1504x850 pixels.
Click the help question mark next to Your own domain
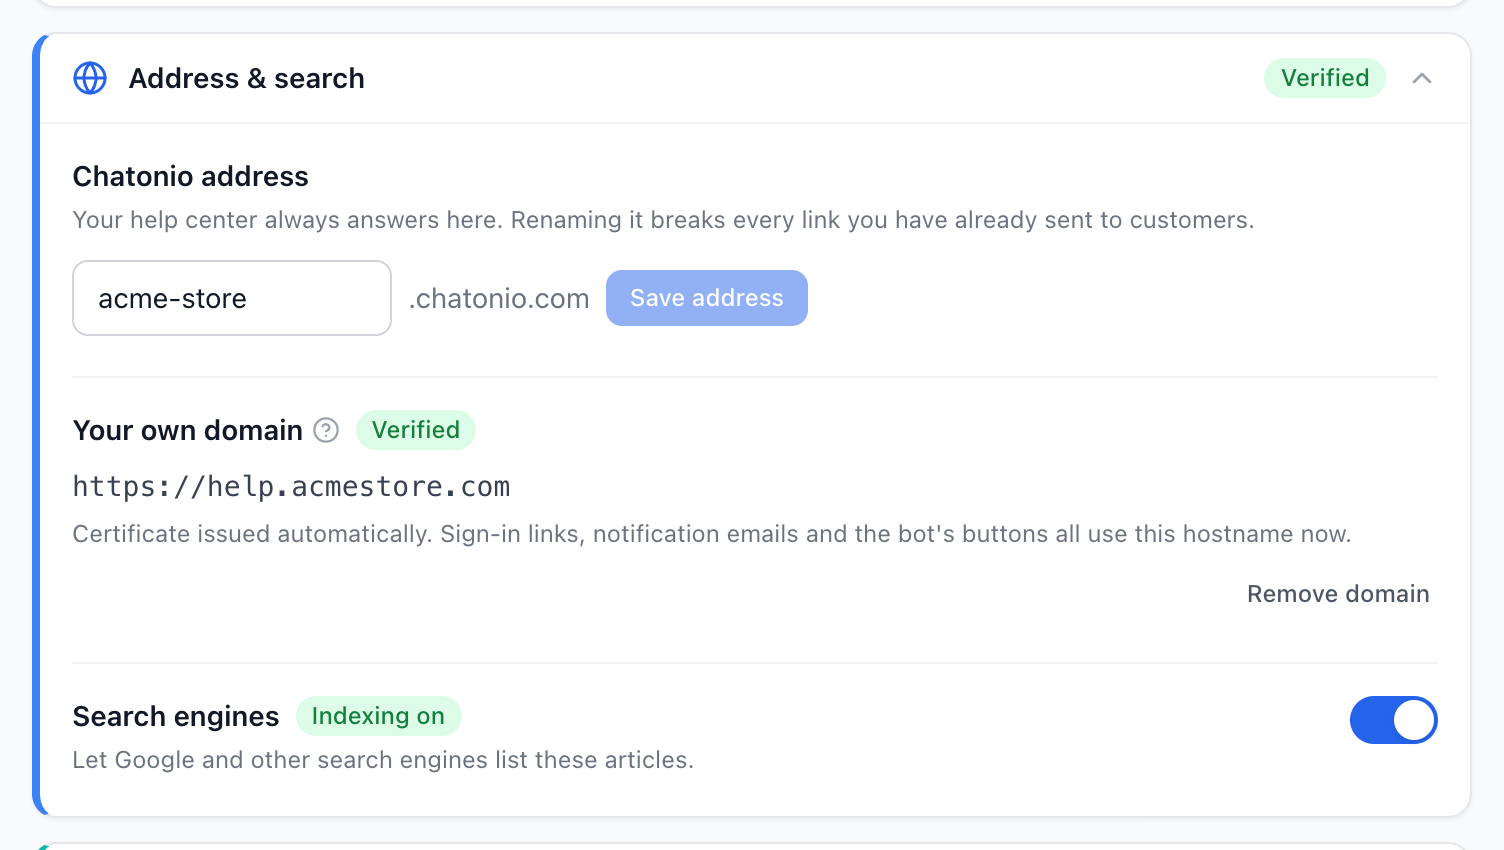tap(326, 430)
